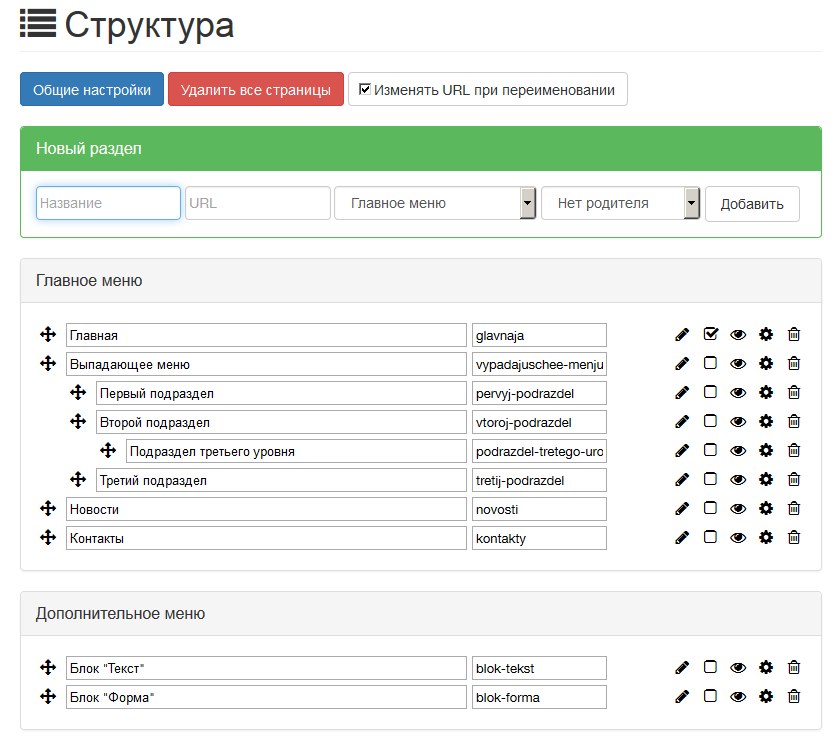Check the checkbox in Блок "Текст" row
The width and height of the screenshot is (840, 740).
(x=710, y=667)
